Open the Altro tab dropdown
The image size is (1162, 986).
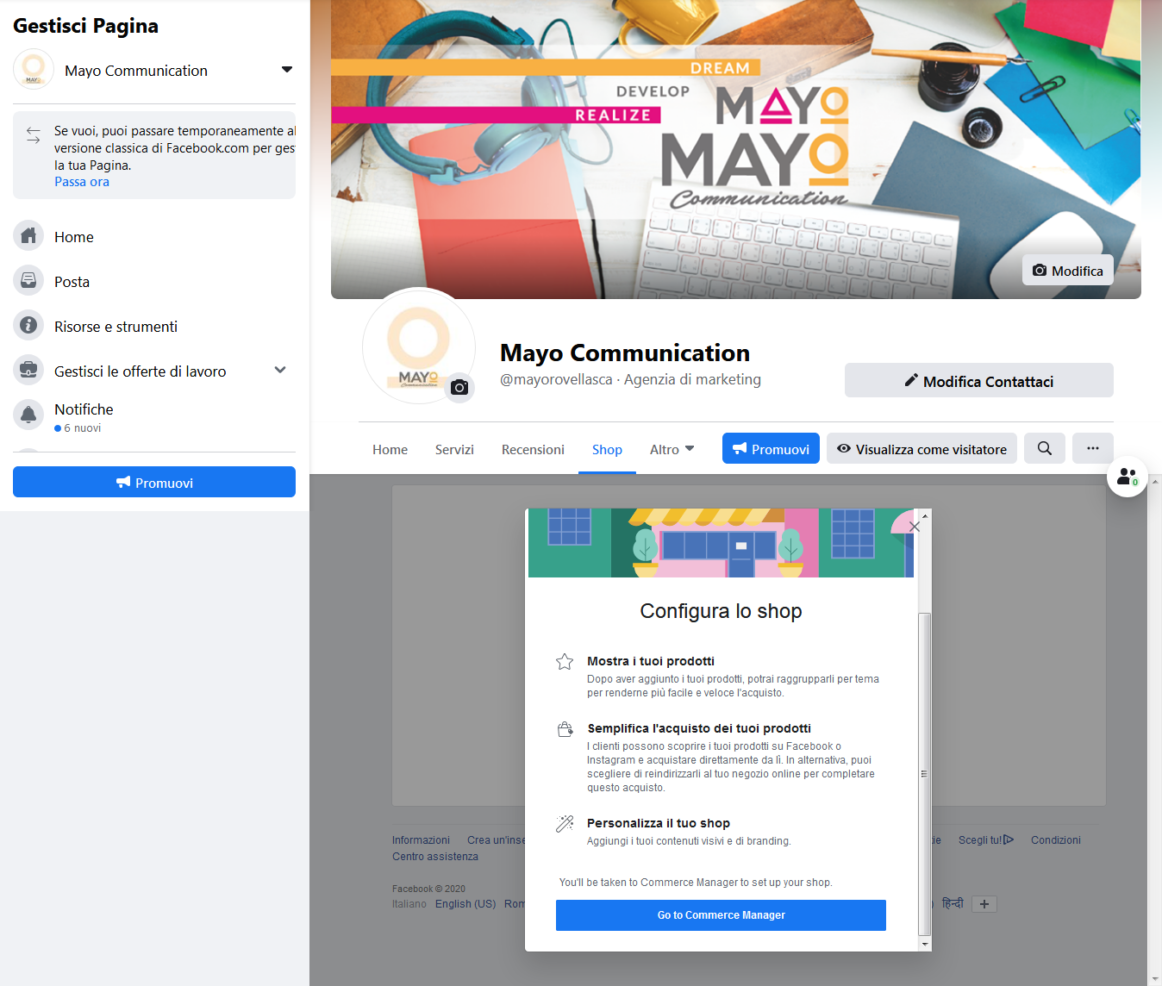point(672,449)
